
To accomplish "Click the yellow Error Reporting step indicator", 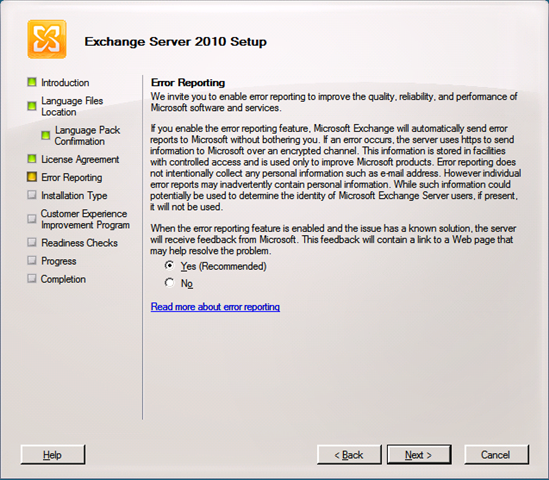I will pyautogui.click(x=32, y=177).
